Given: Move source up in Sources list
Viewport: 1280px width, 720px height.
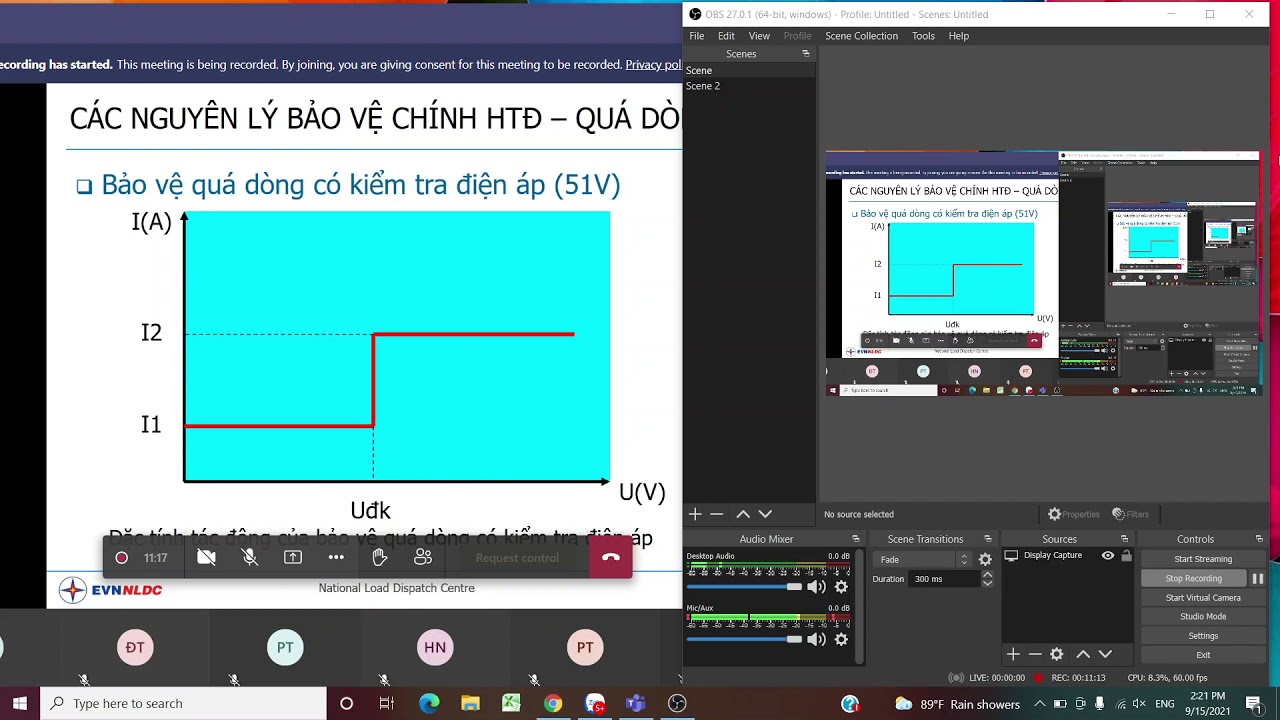Looking at the screenshot, I should click(x=1083, y=654).
